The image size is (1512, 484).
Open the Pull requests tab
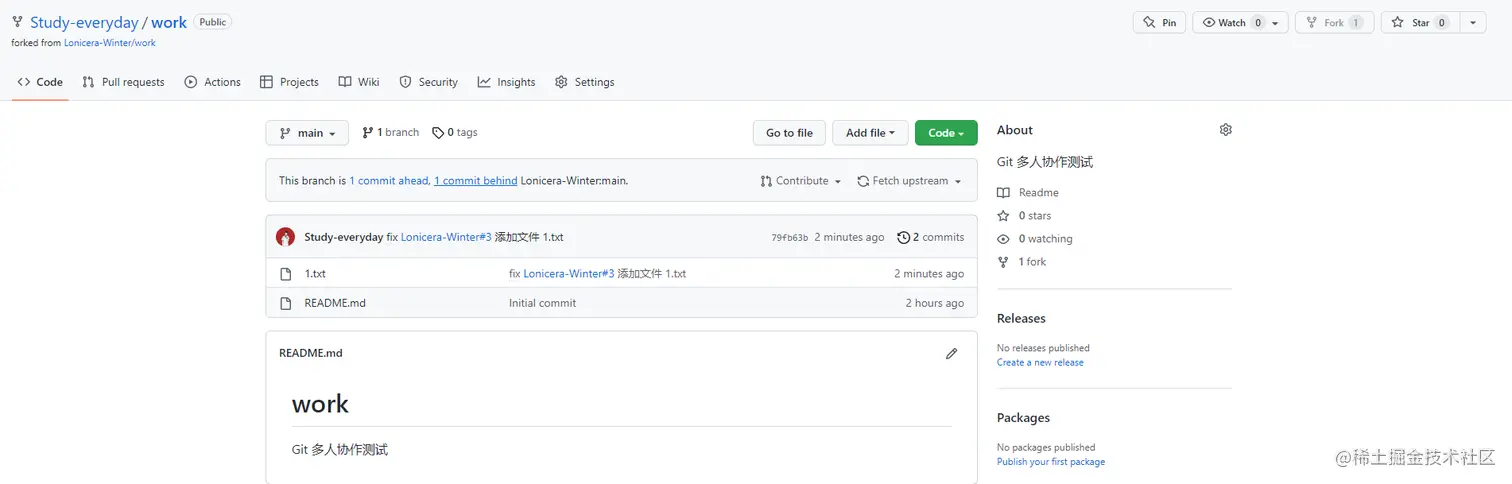pos(123,82)
